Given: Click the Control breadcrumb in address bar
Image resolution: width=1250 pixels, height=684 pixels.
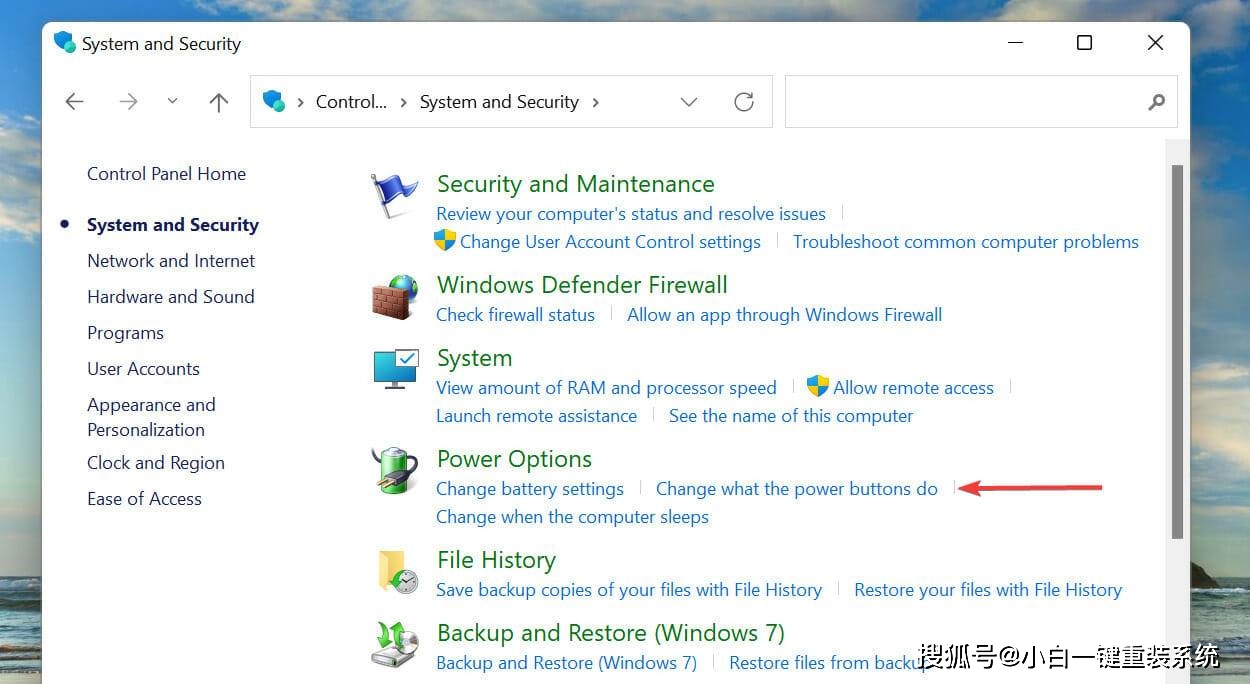Looking at the screenshot, I should [351, 102].
